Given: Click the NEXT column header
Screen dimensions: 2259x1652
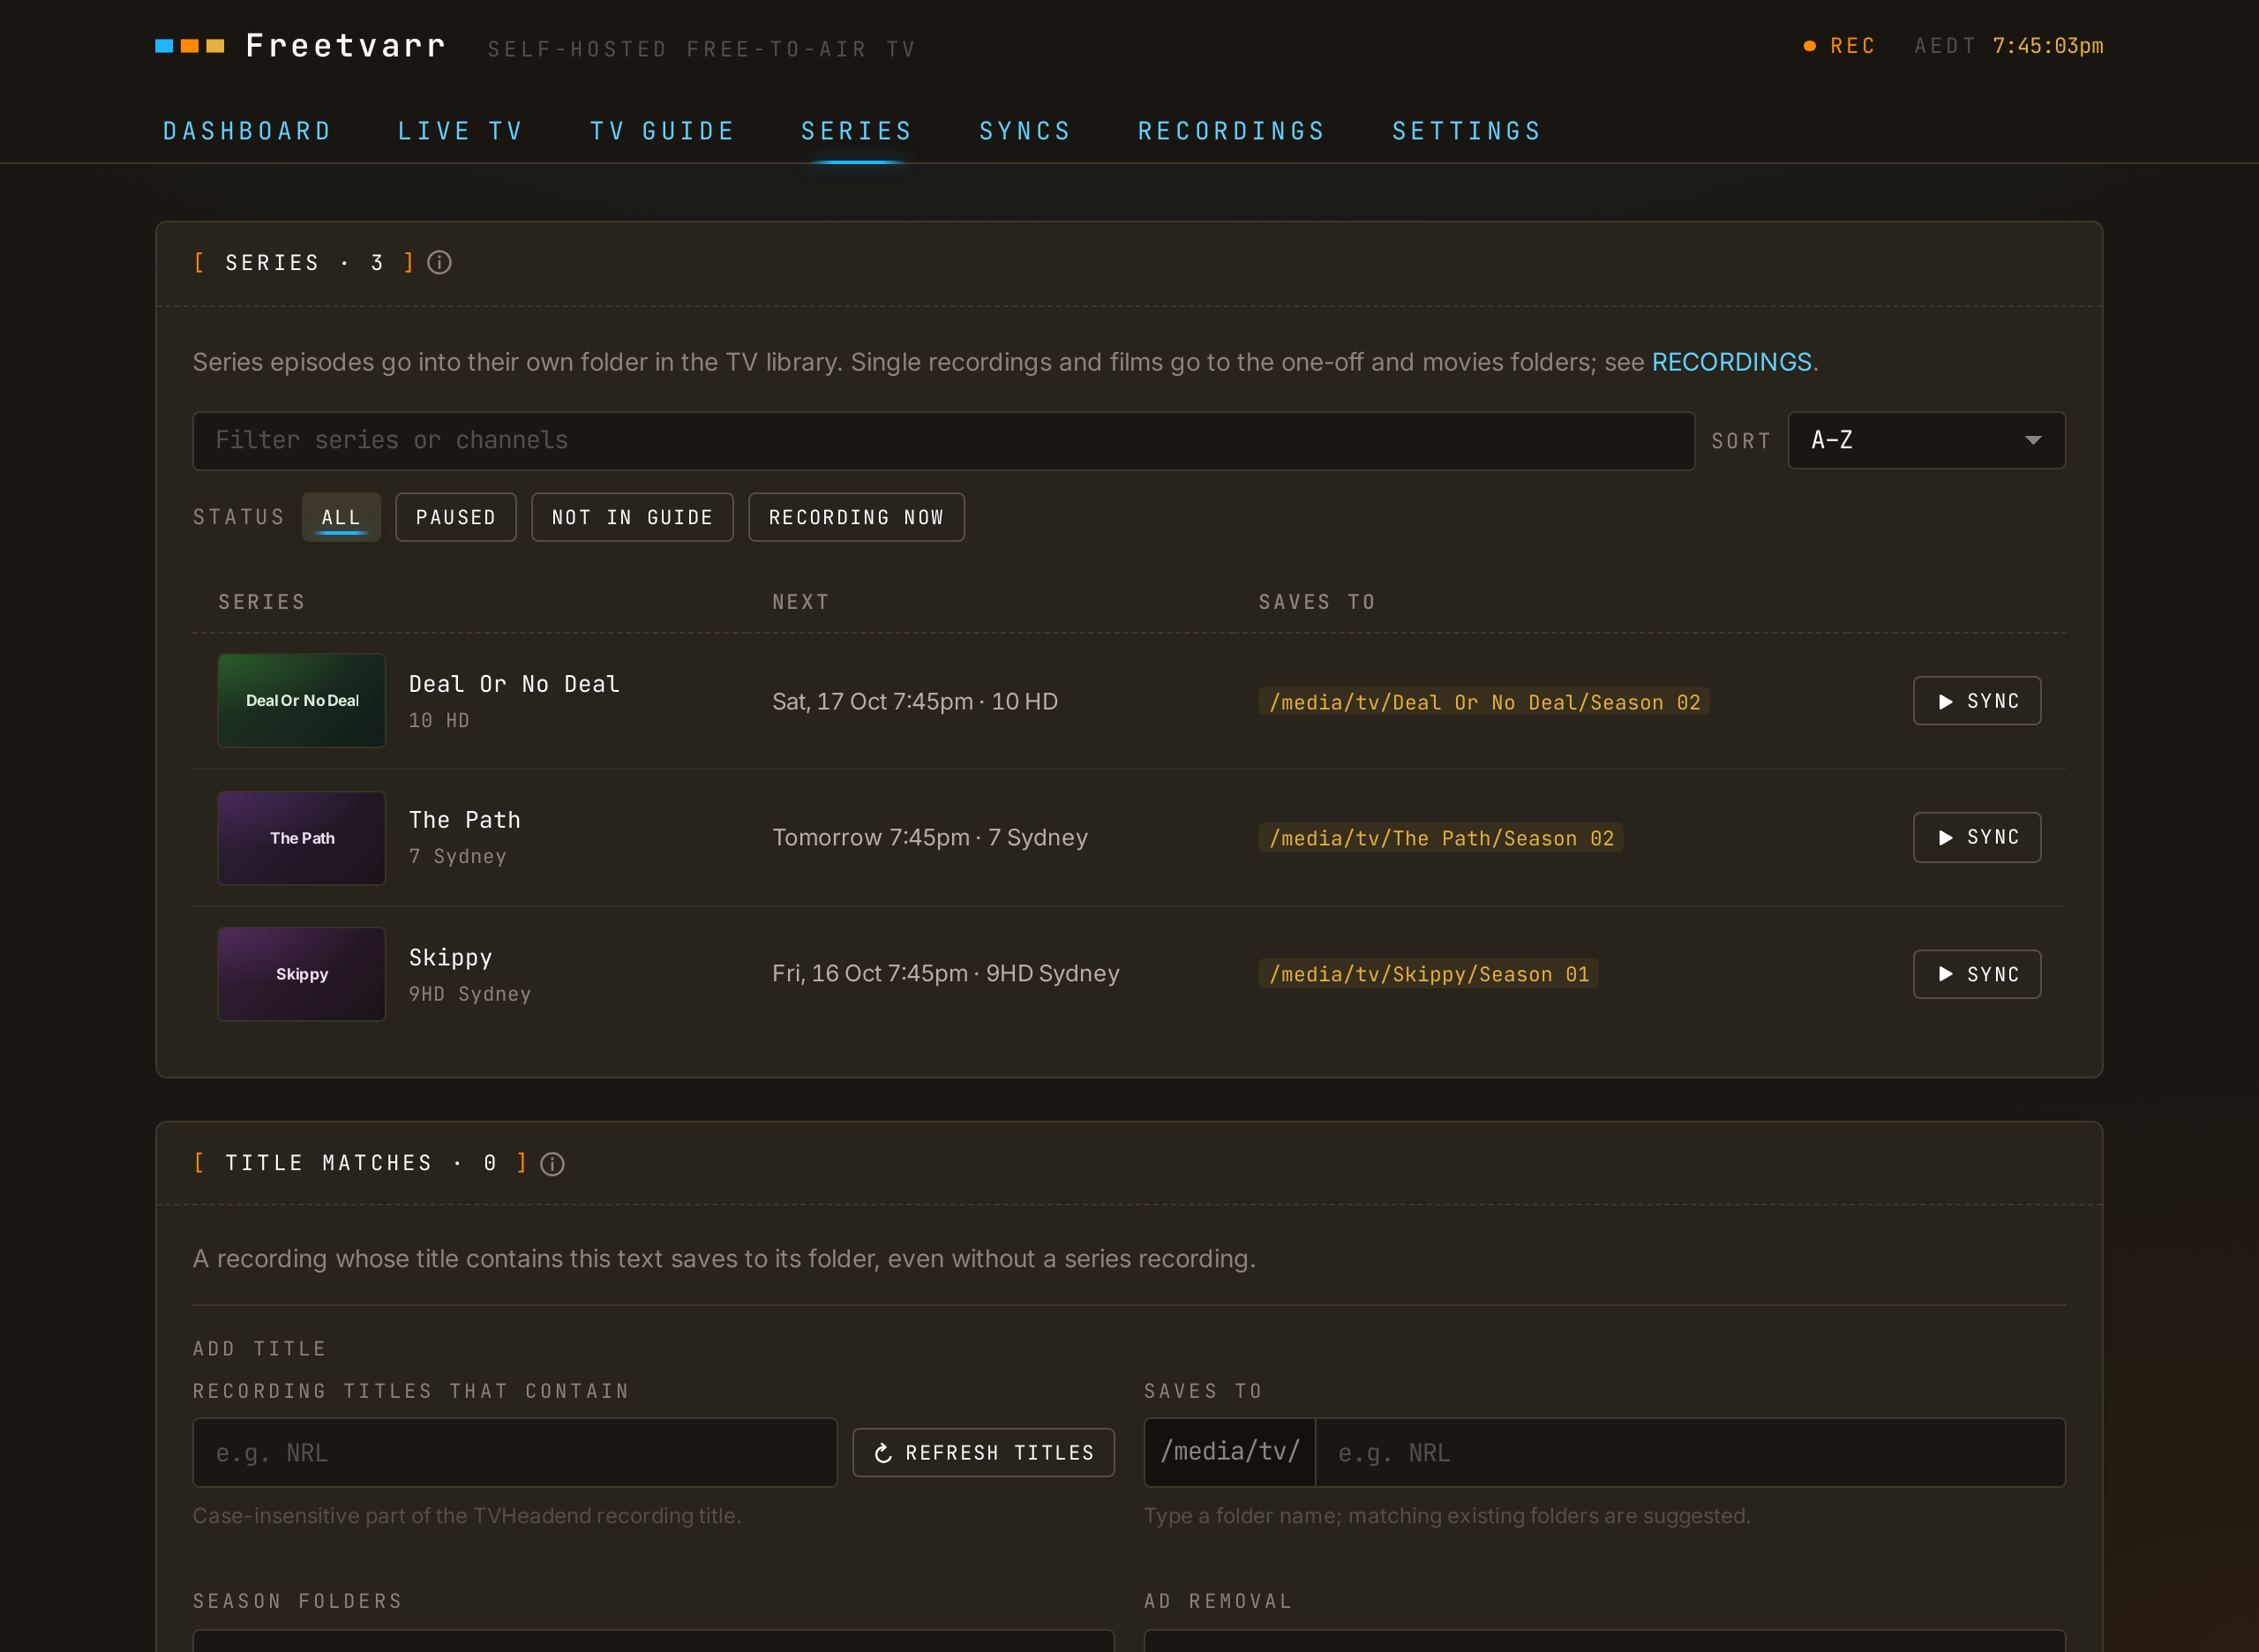Looking at the screenshot, I should [x=800, y=602].
